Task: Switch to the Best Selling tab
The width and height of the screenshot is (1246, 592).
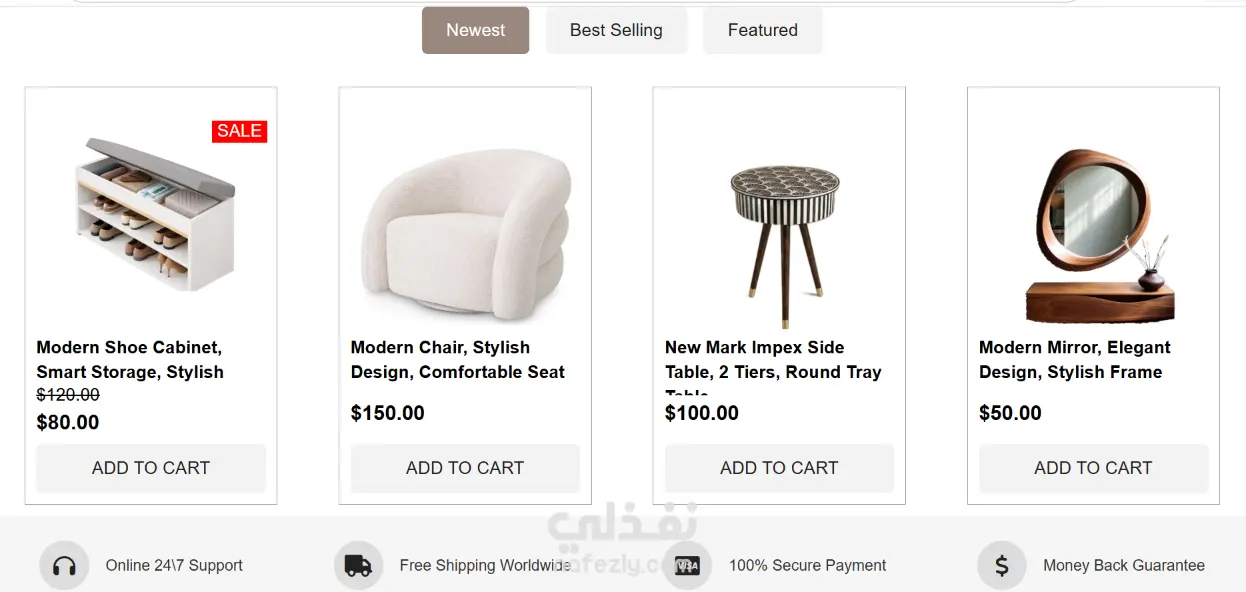Action: (x=616, y=30)
